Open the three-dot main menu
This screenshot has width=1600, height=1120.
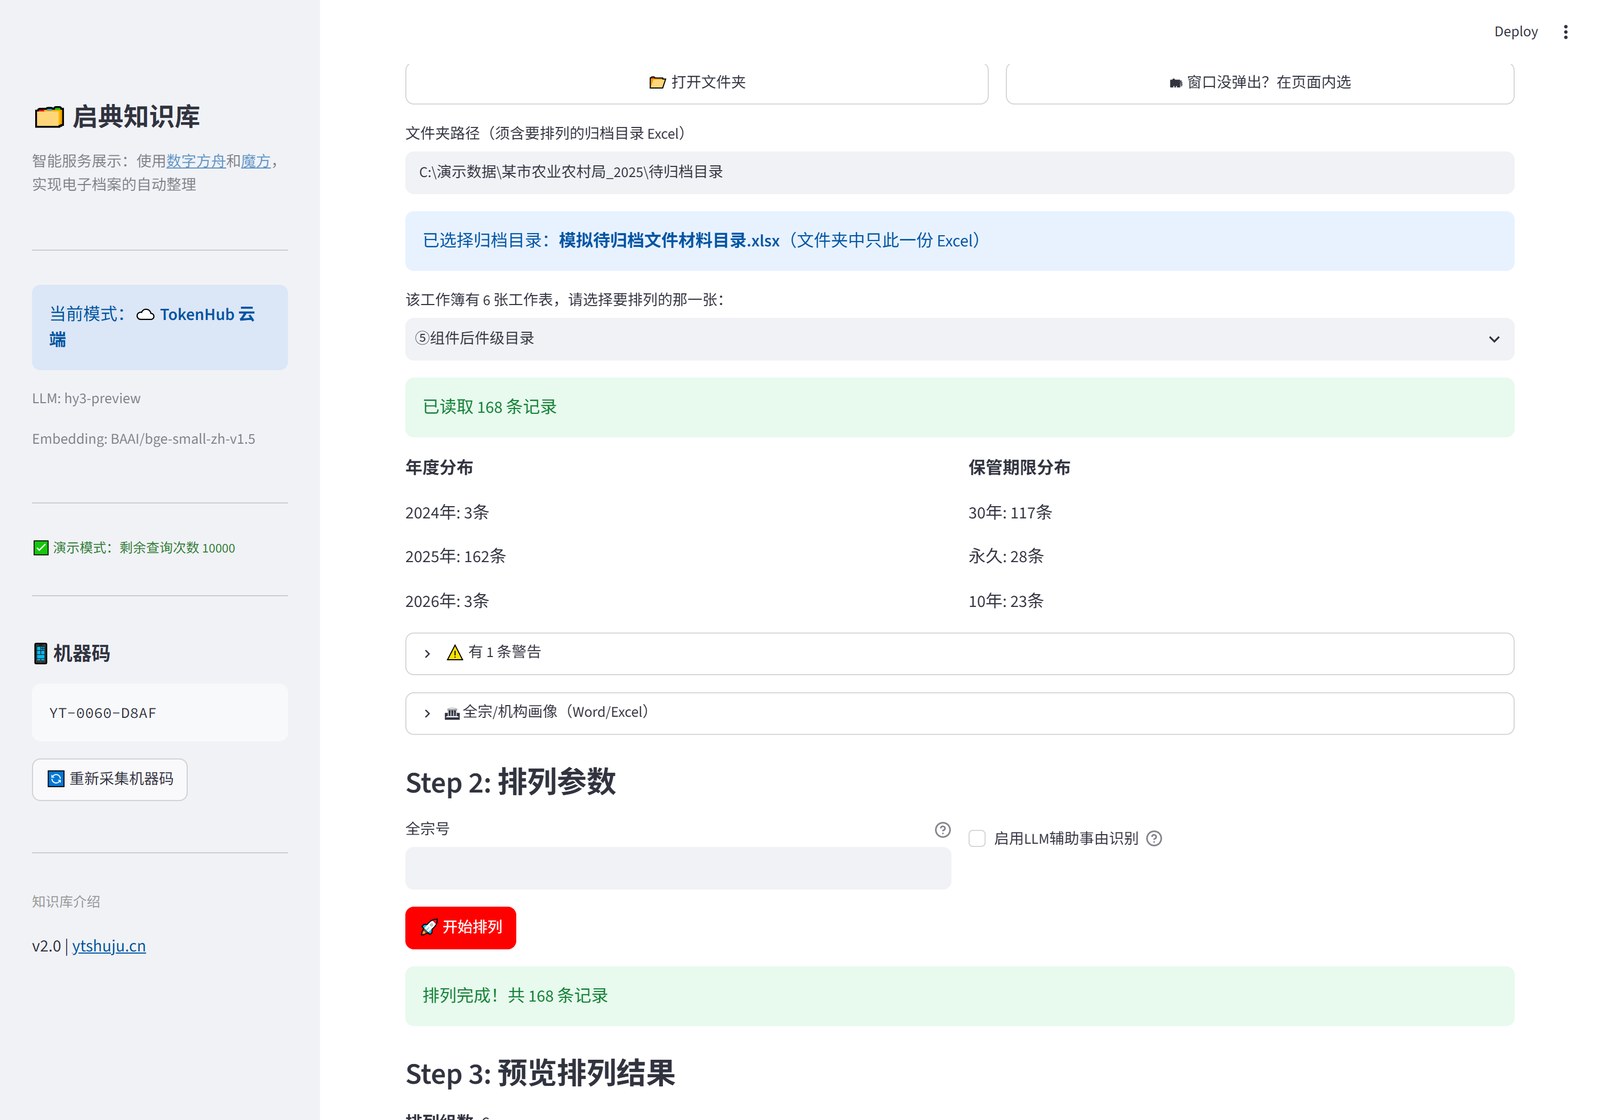coord(1565,32)
